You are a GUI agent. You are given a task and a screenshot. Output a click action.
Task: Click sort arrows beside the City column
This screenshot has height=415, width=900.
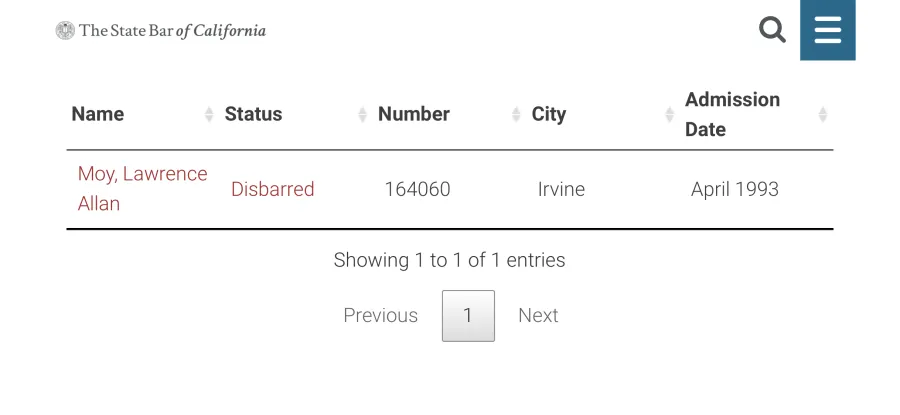pos(669,115)
